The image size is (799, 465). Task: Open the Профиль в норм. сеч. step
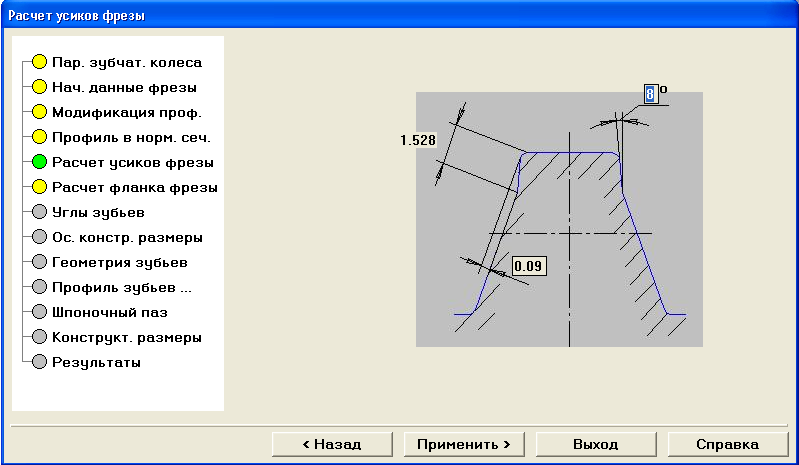[x=131, y=138]
